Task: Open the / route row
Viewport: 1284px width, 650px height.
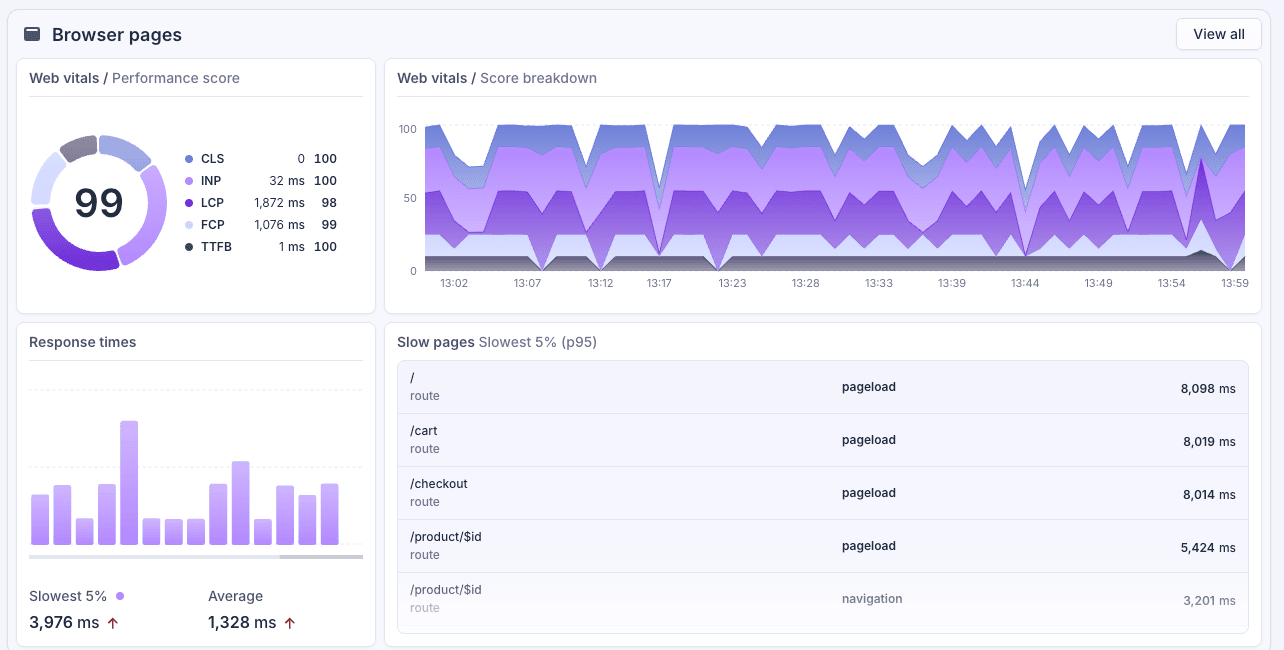Action: [823, 387]
